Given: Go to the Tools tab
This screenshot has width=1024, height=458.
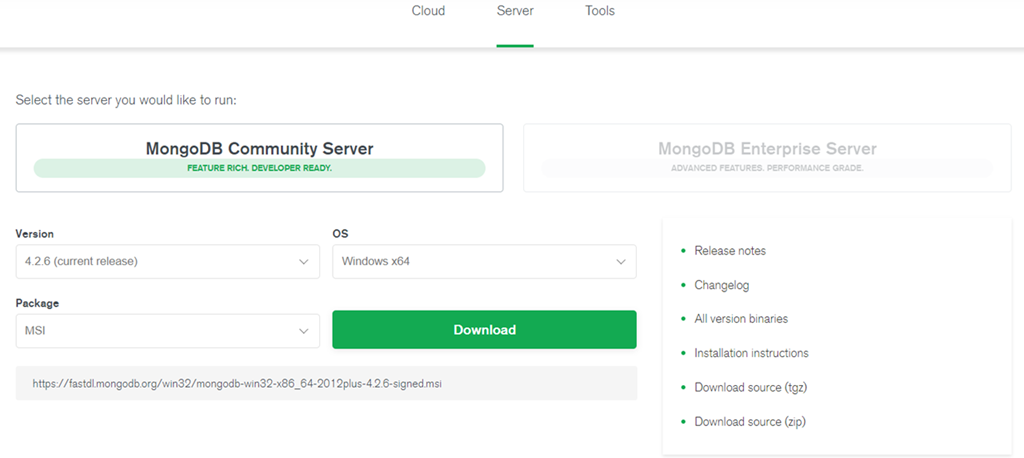Looking at the screenshot, I should 600,12.
